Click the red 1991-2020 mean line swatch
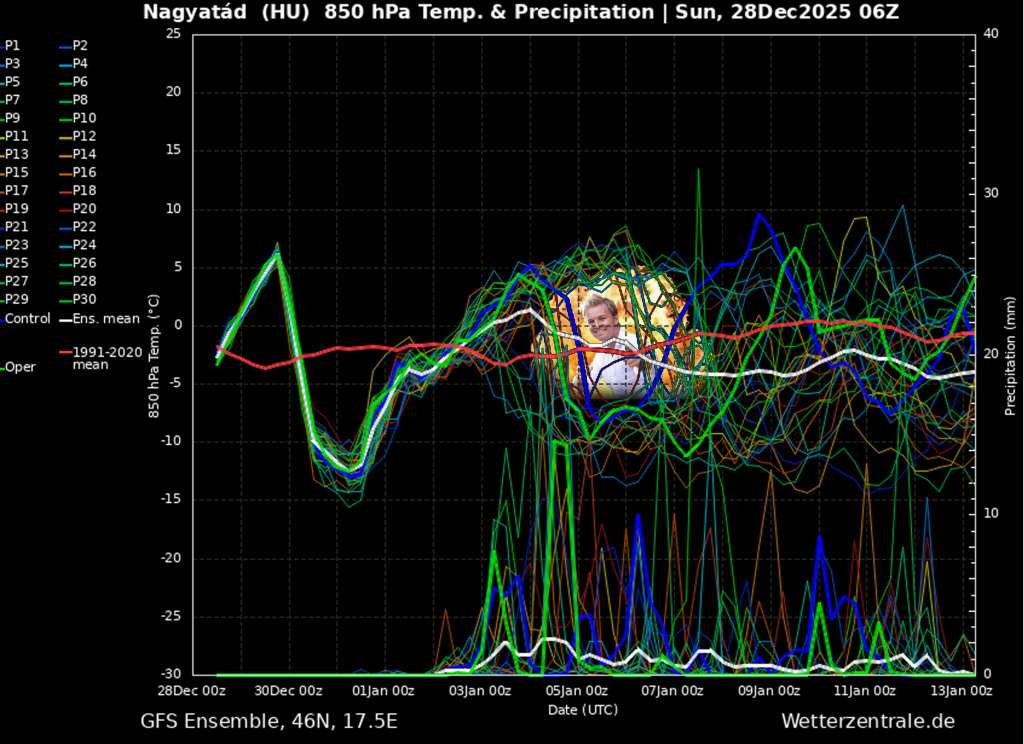Screen dimensions: 1024x744 (x=65, y=352)
